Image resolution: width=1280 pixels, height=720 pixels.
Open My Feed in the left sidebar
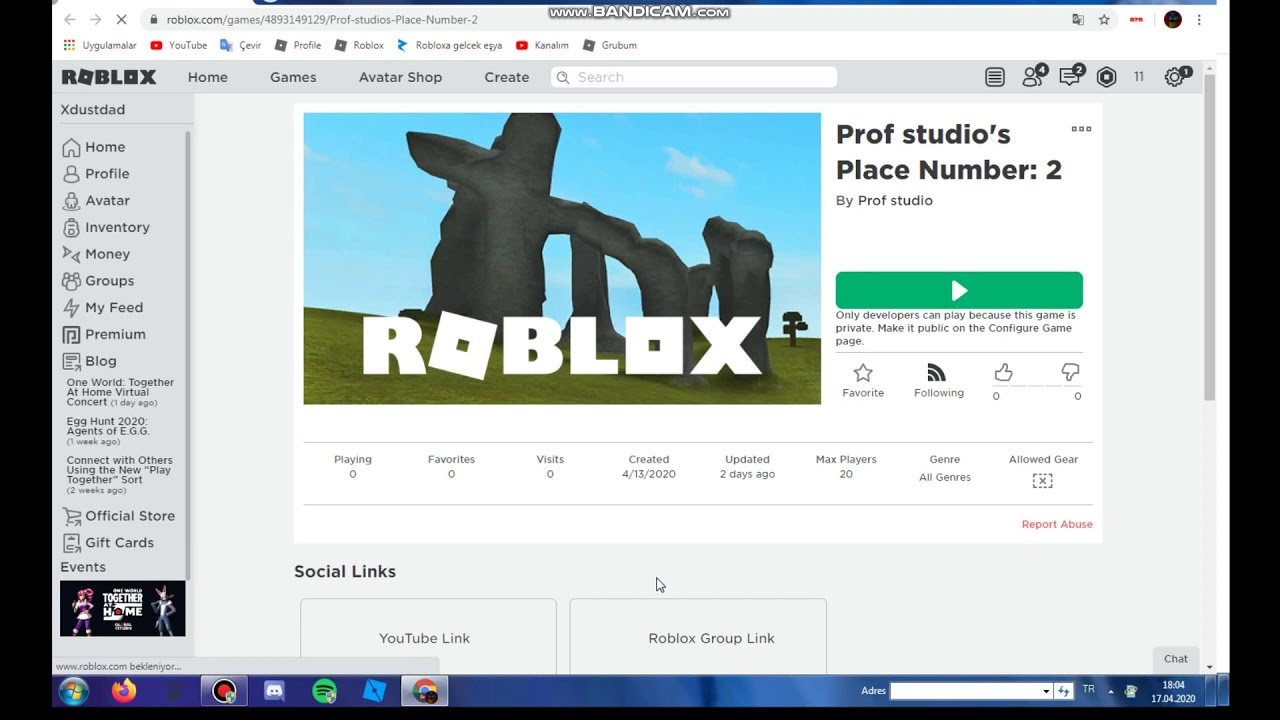[103, 308]
